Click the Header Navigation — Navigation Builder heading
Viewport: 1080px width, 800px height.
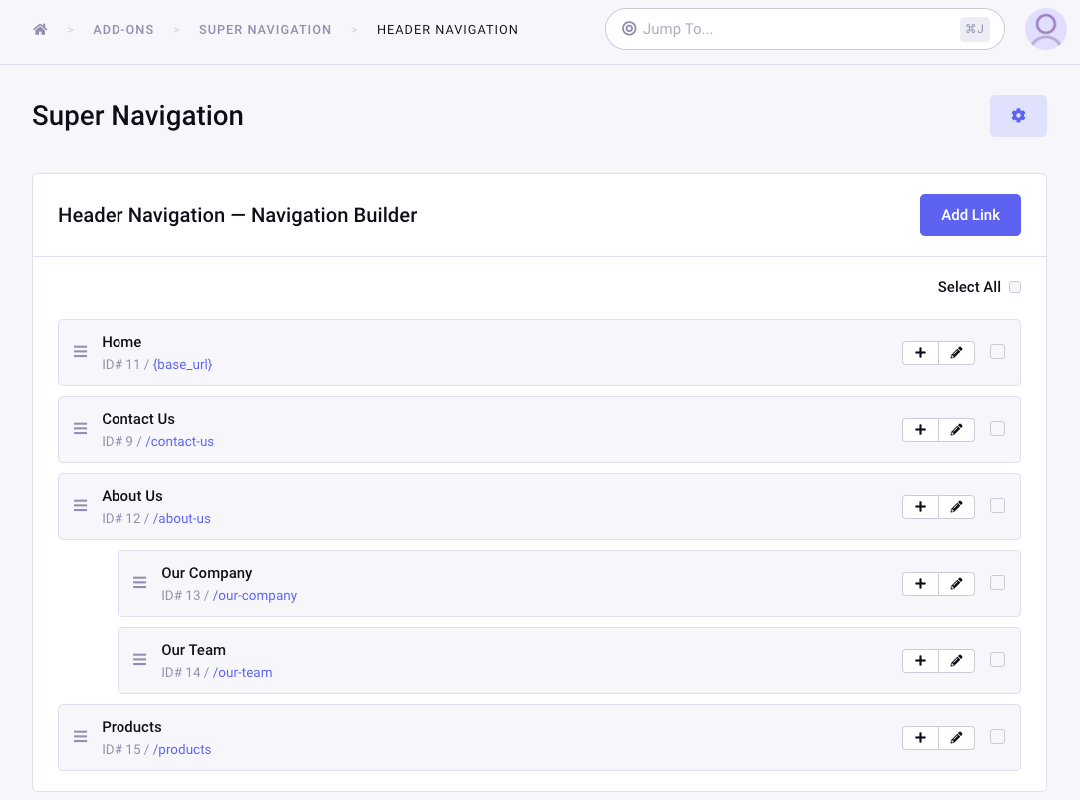[238, 215]
